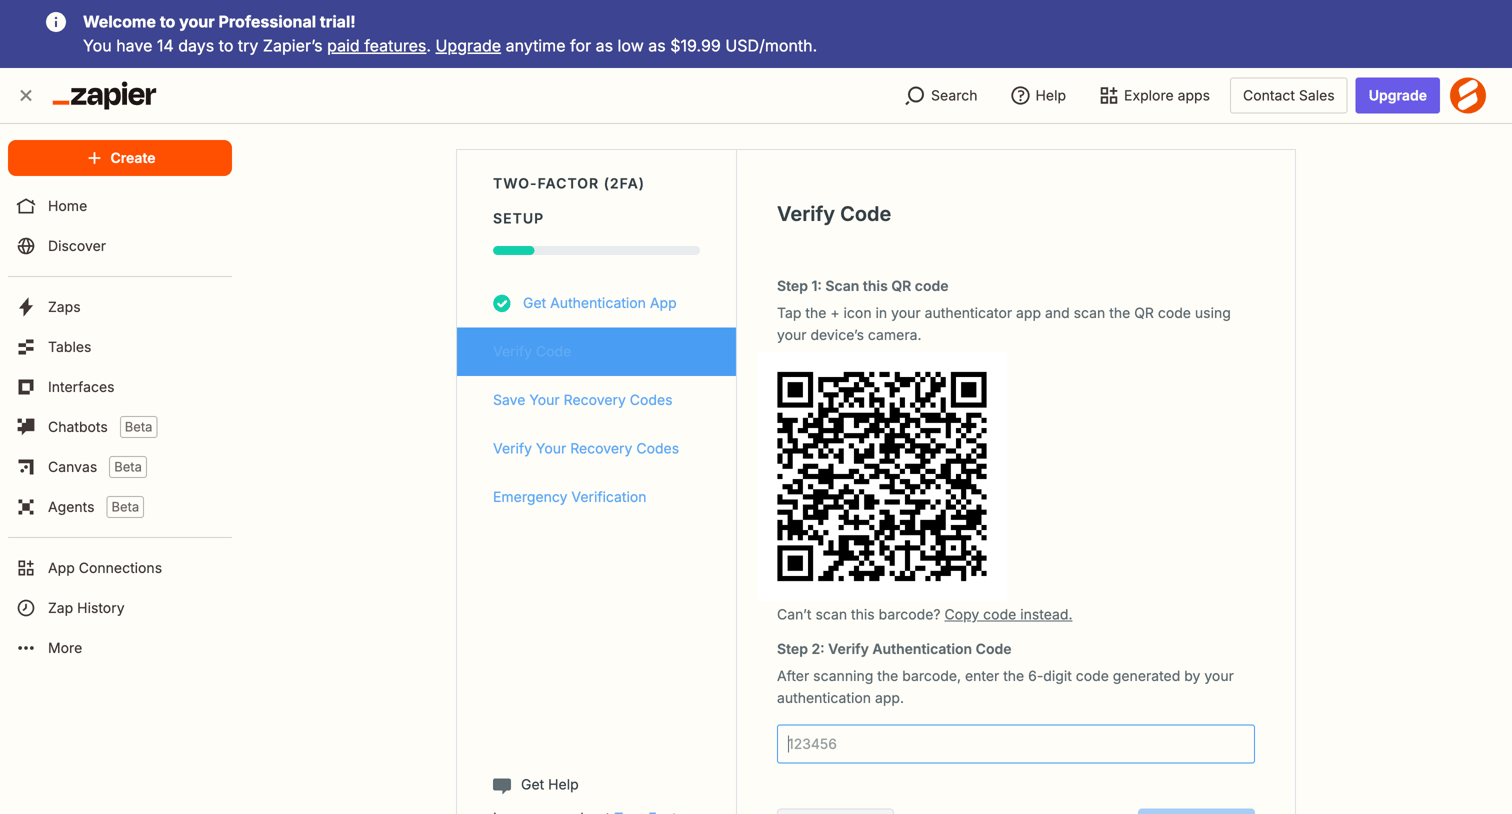Screen dimensions: 1512x814
Task: Click the Discover globe icon
Action: (x=26, y=246)
